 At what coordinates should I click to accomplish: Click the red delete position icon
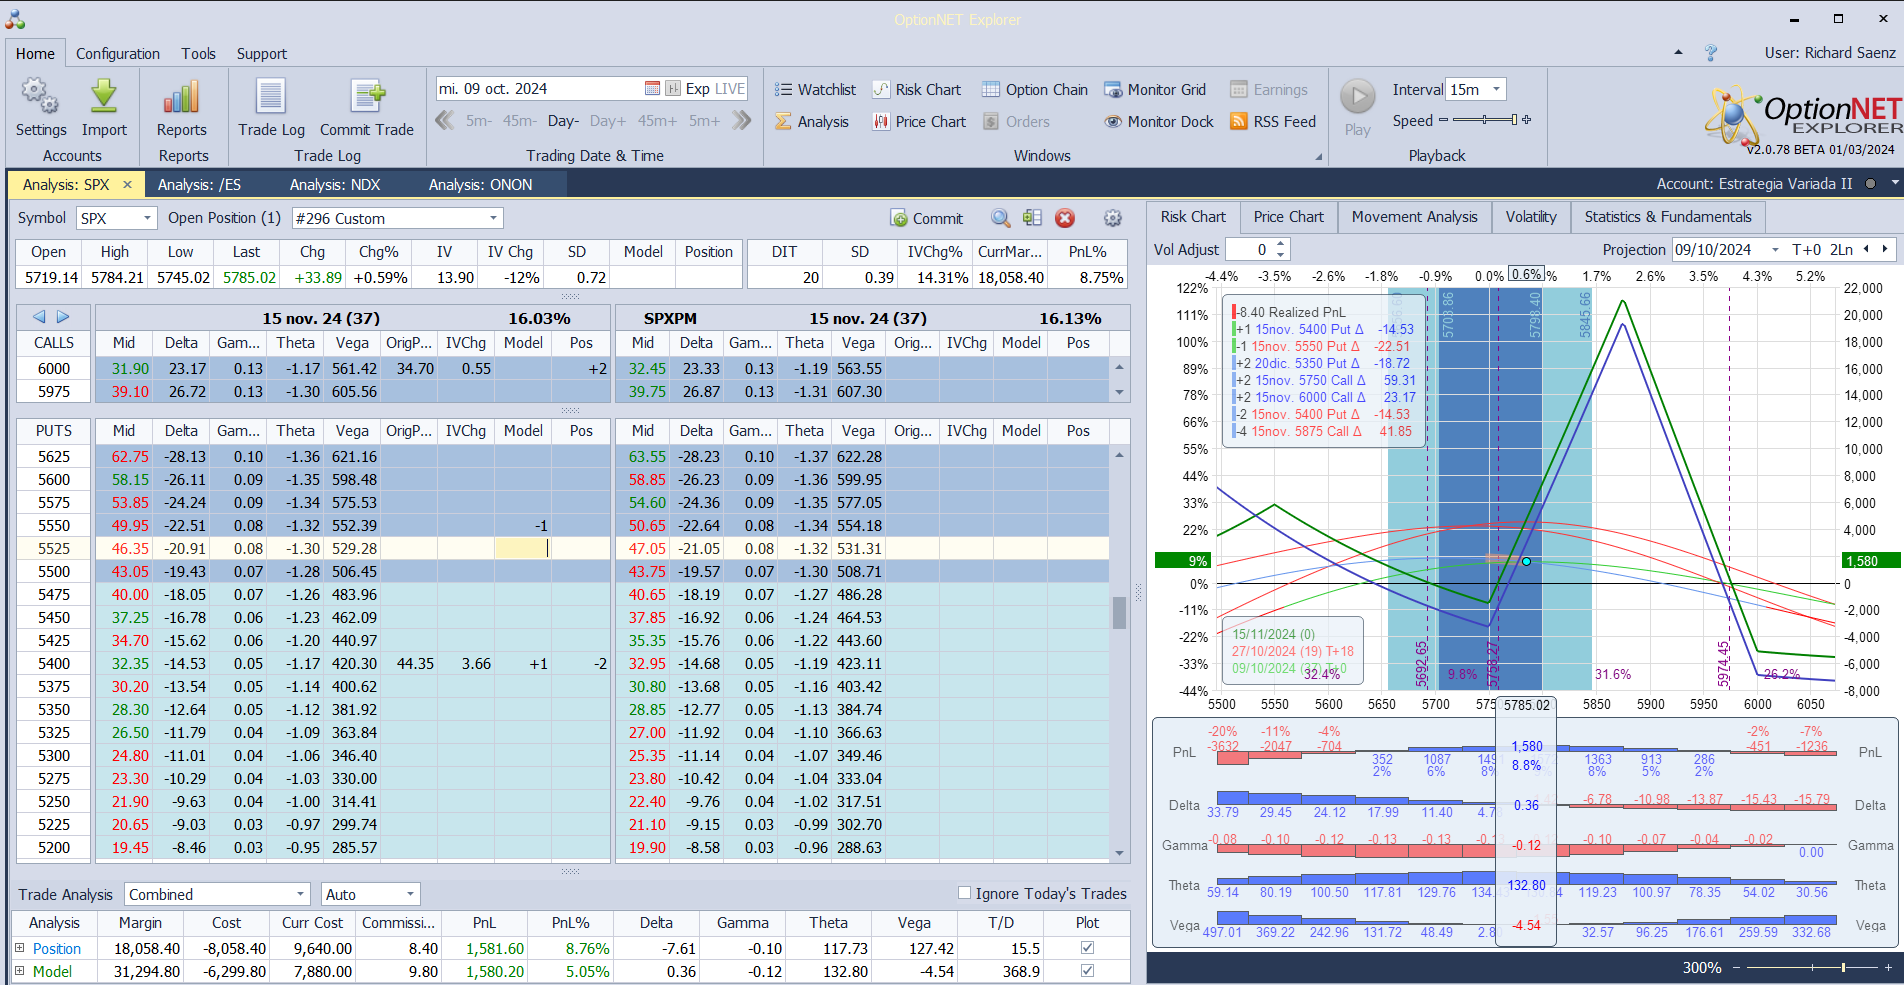point(1065,218)
